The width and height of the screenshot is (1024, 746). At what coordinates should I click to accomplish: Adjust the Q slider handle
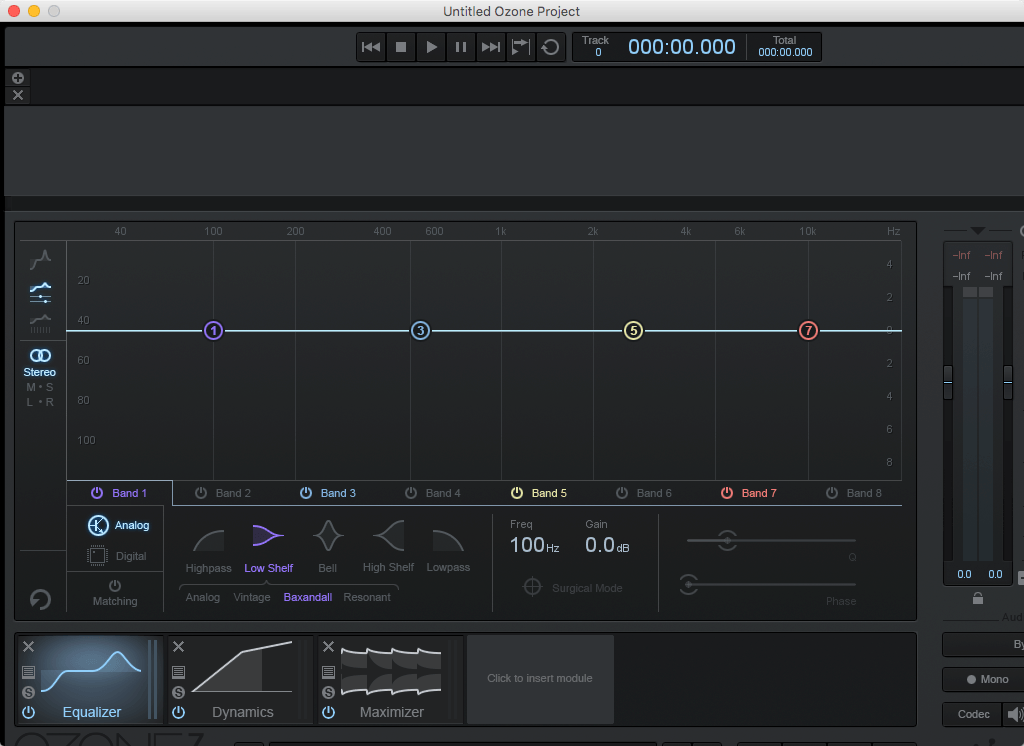(728, 540)
